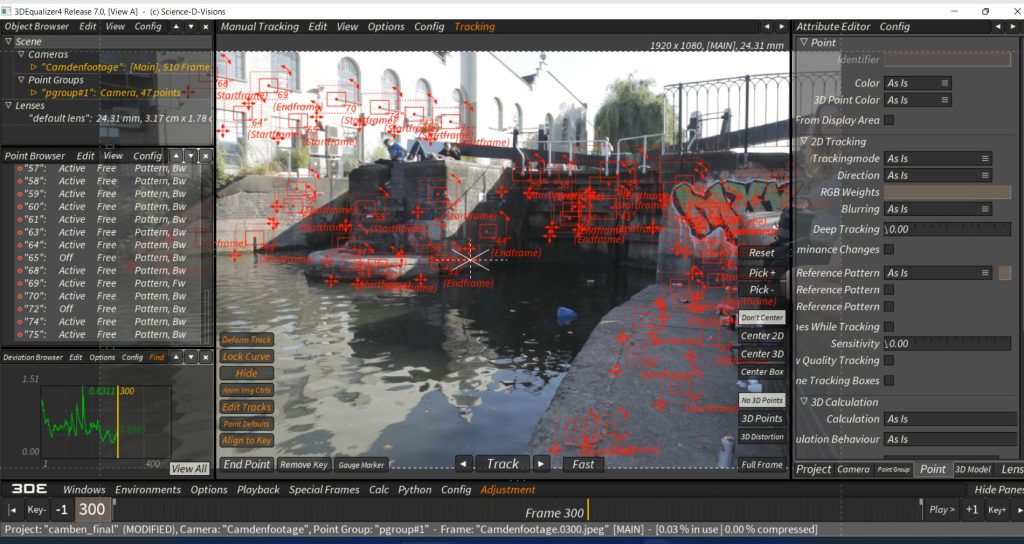
Task: Toggle From Display Area checkbox
Action: pyautogui.click(x=889, y=120)
